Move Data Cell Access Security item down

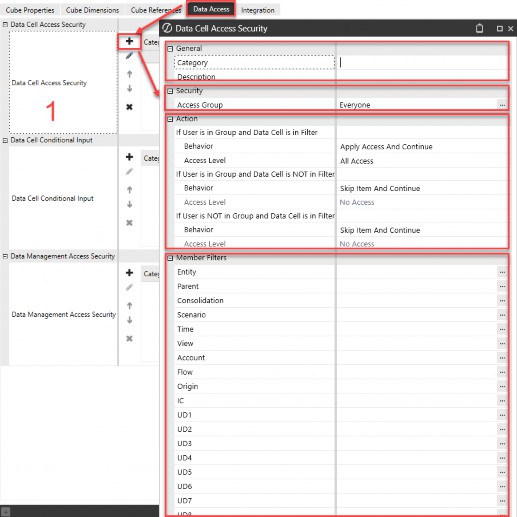pos(130,88)
